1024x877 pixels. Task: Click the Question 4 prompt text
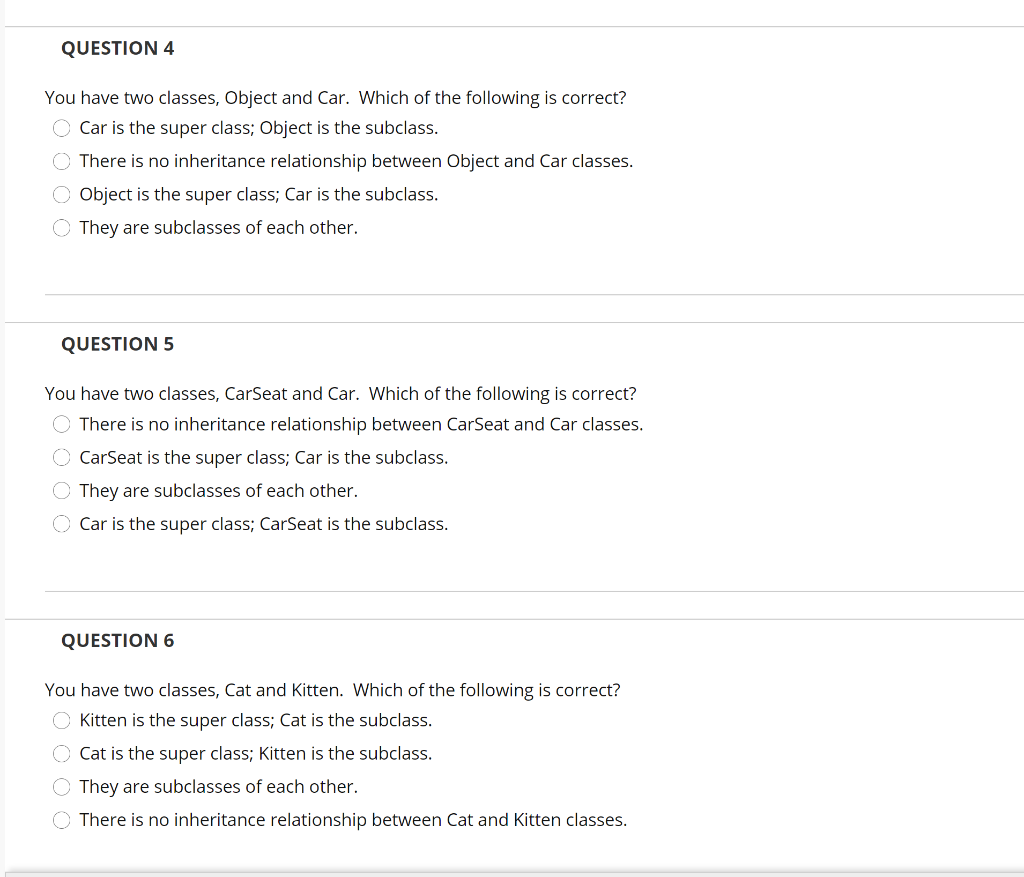335,97
